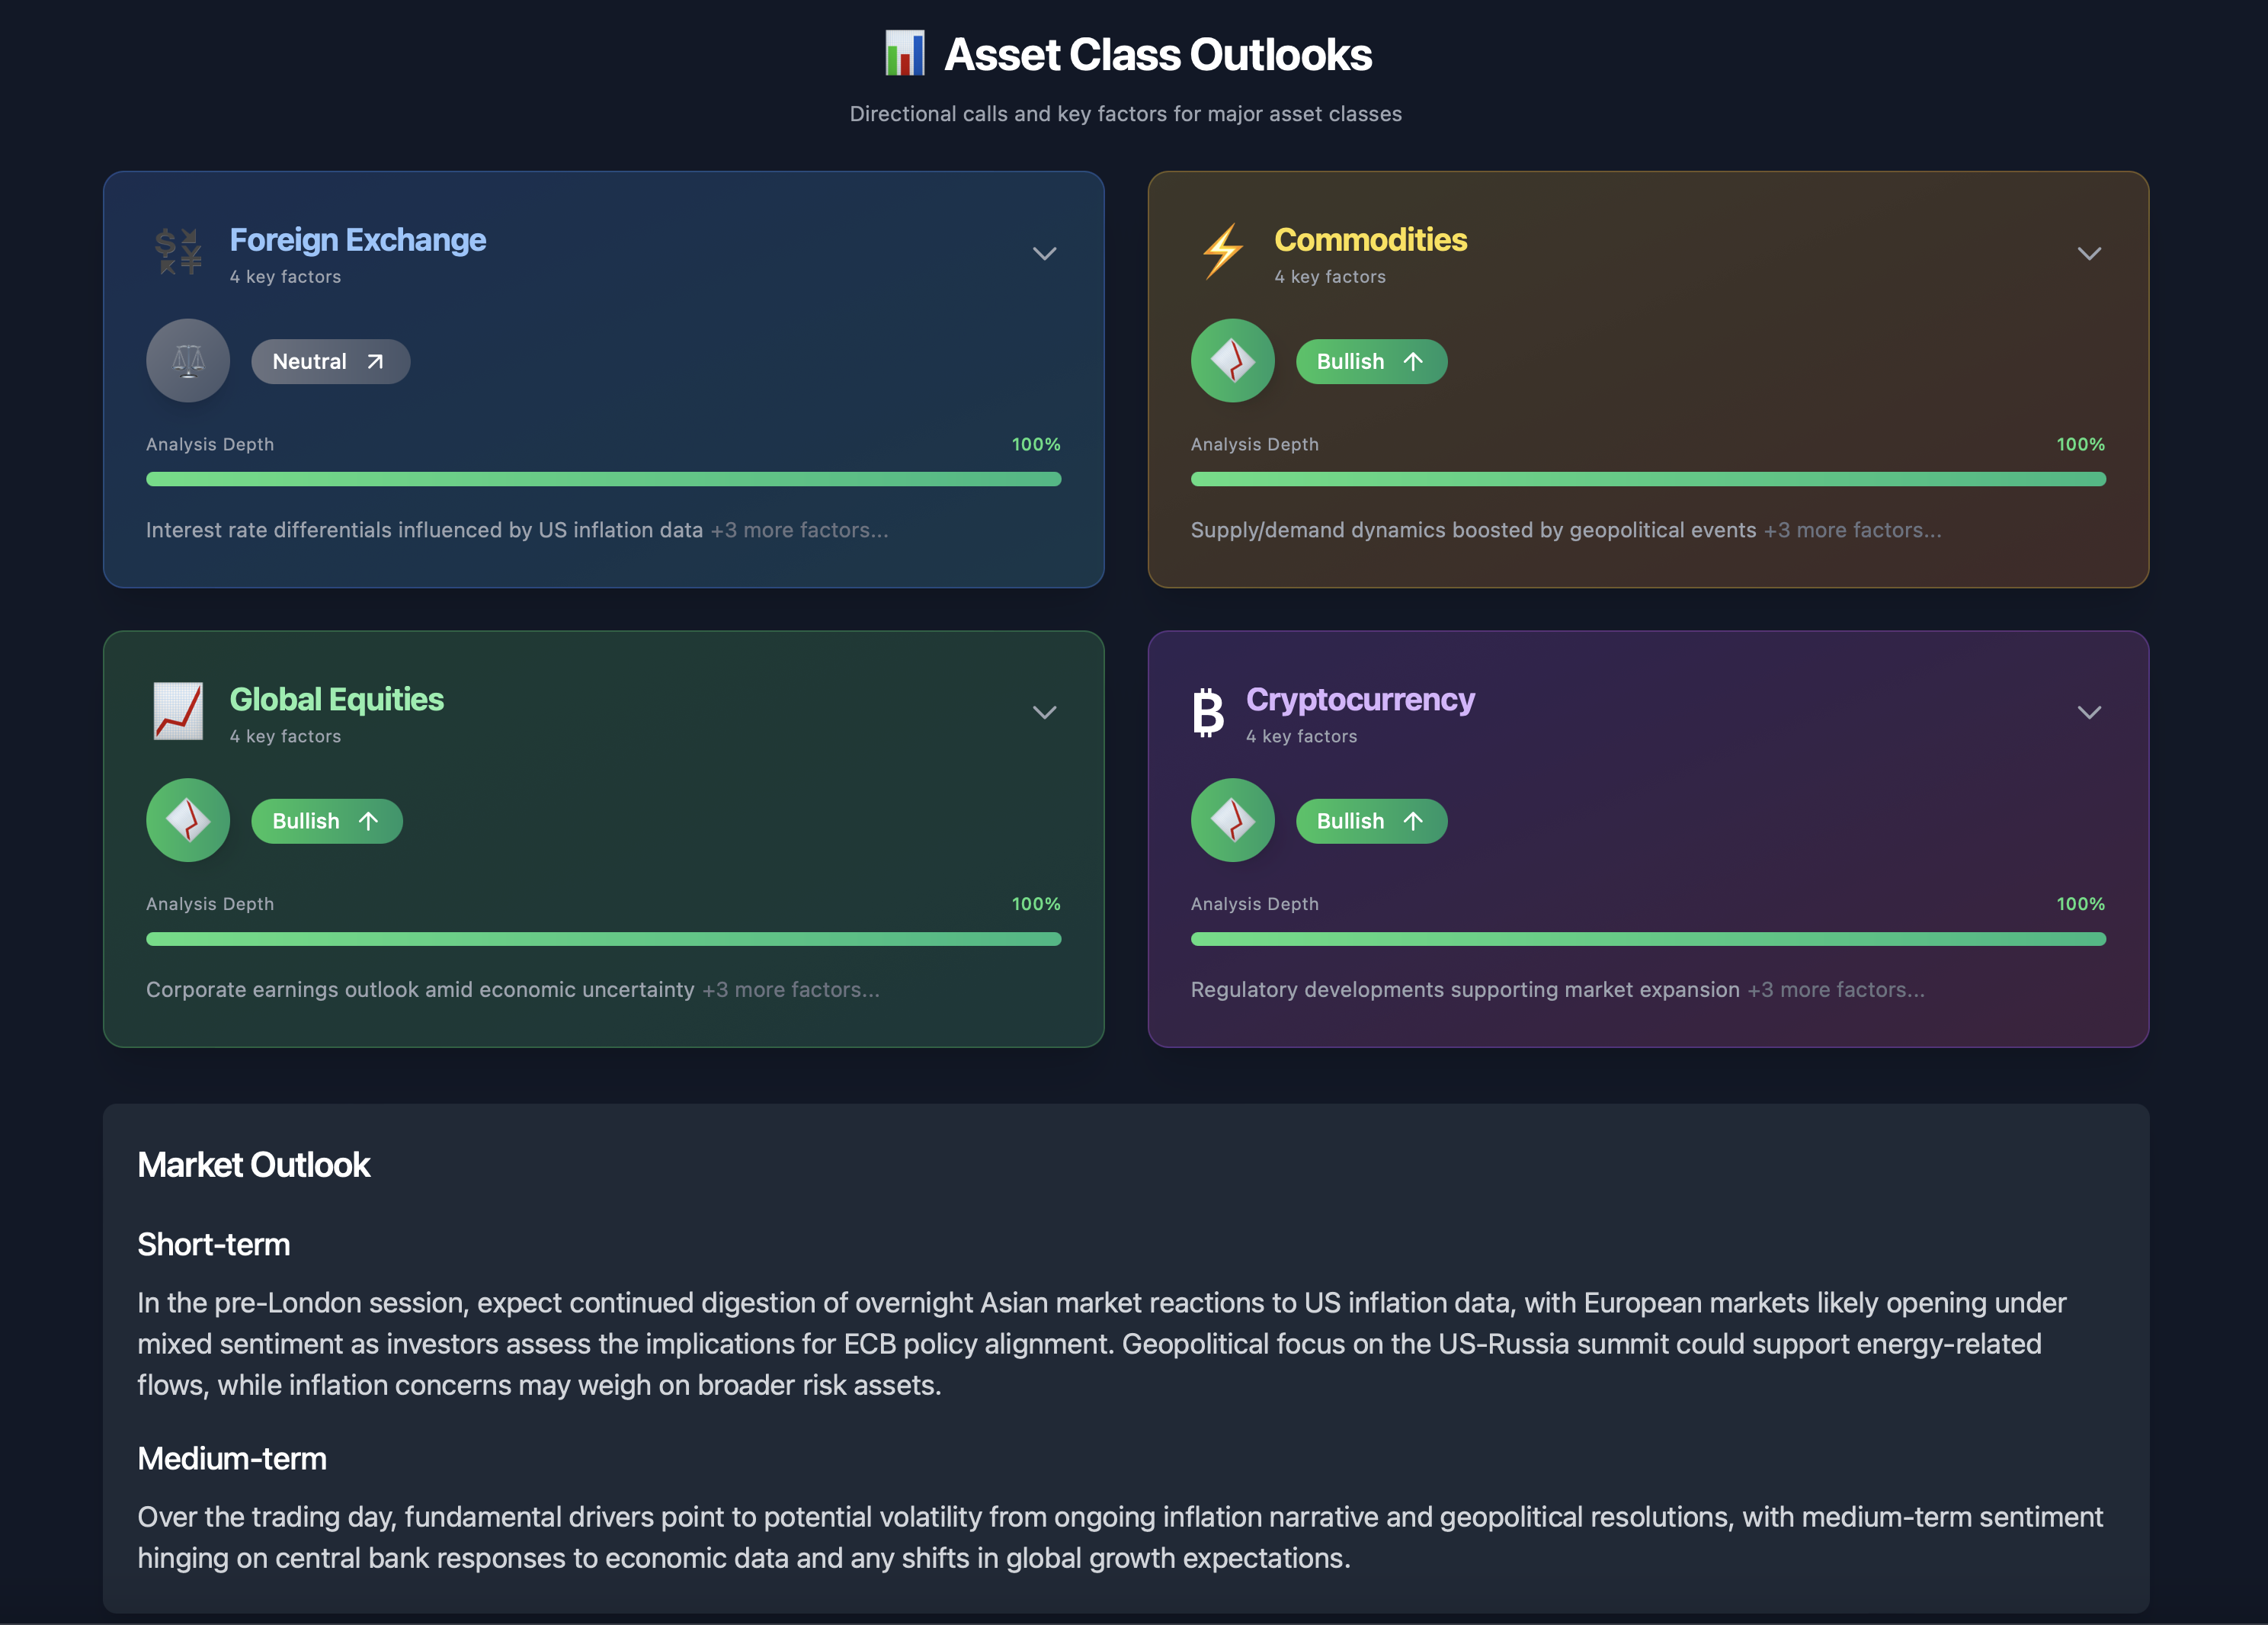Expand the Foreign Exchange card chevron

pos(1044,254)
